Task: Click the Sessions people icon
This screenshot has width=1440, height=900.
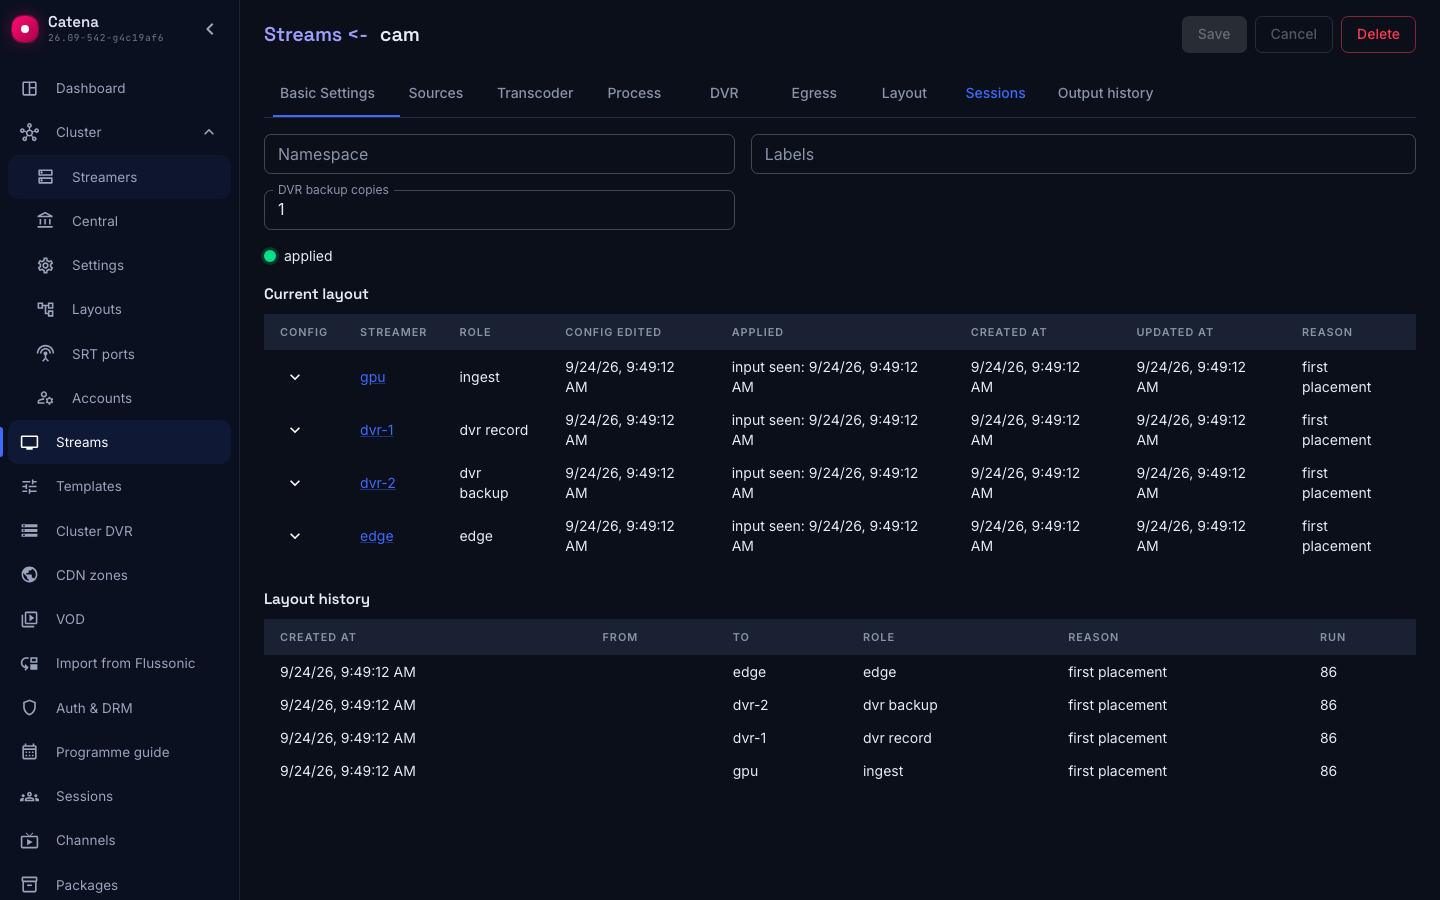Action: (x=30, y=796)
